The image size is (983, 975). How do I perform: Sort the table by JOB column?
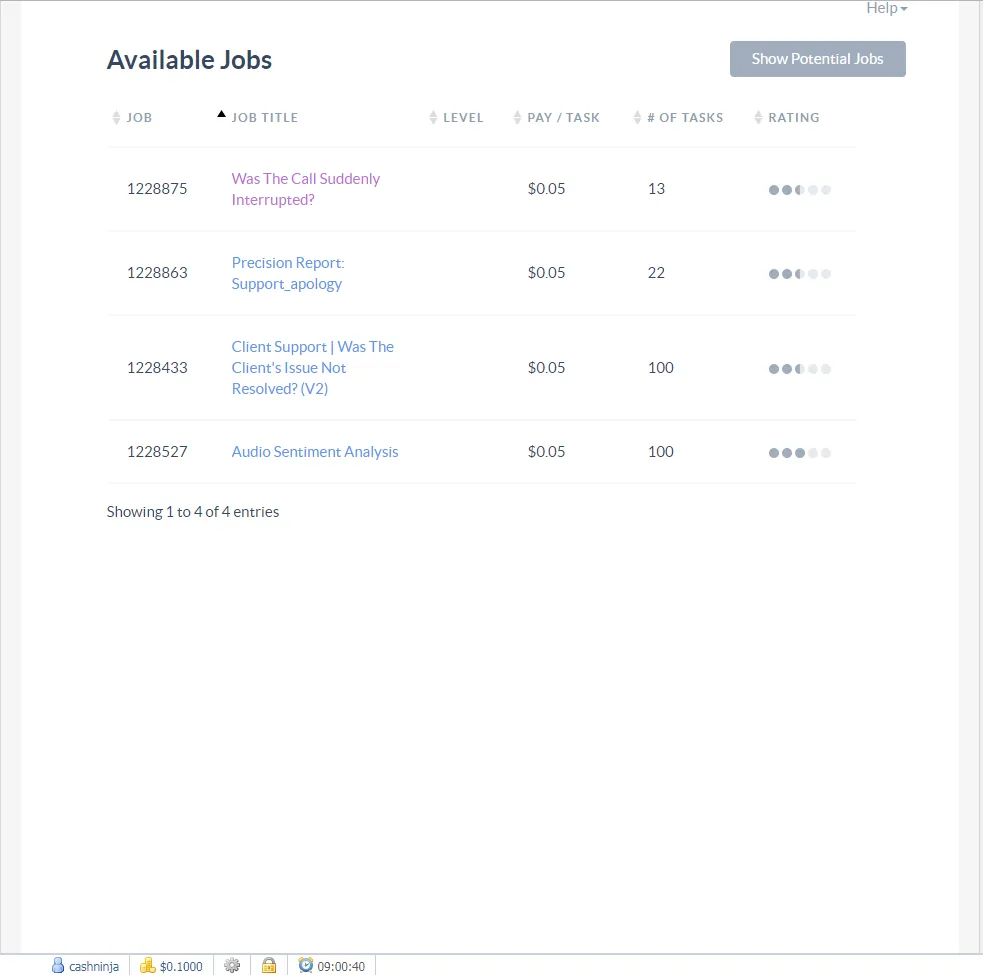(x=132, y=117)
